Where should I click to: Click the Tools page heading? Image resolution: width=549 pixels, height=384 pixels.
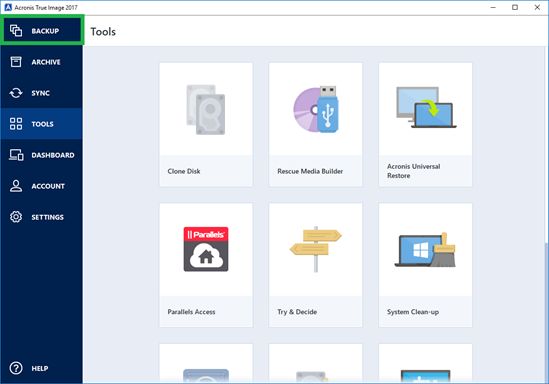[x=103, y=32]
